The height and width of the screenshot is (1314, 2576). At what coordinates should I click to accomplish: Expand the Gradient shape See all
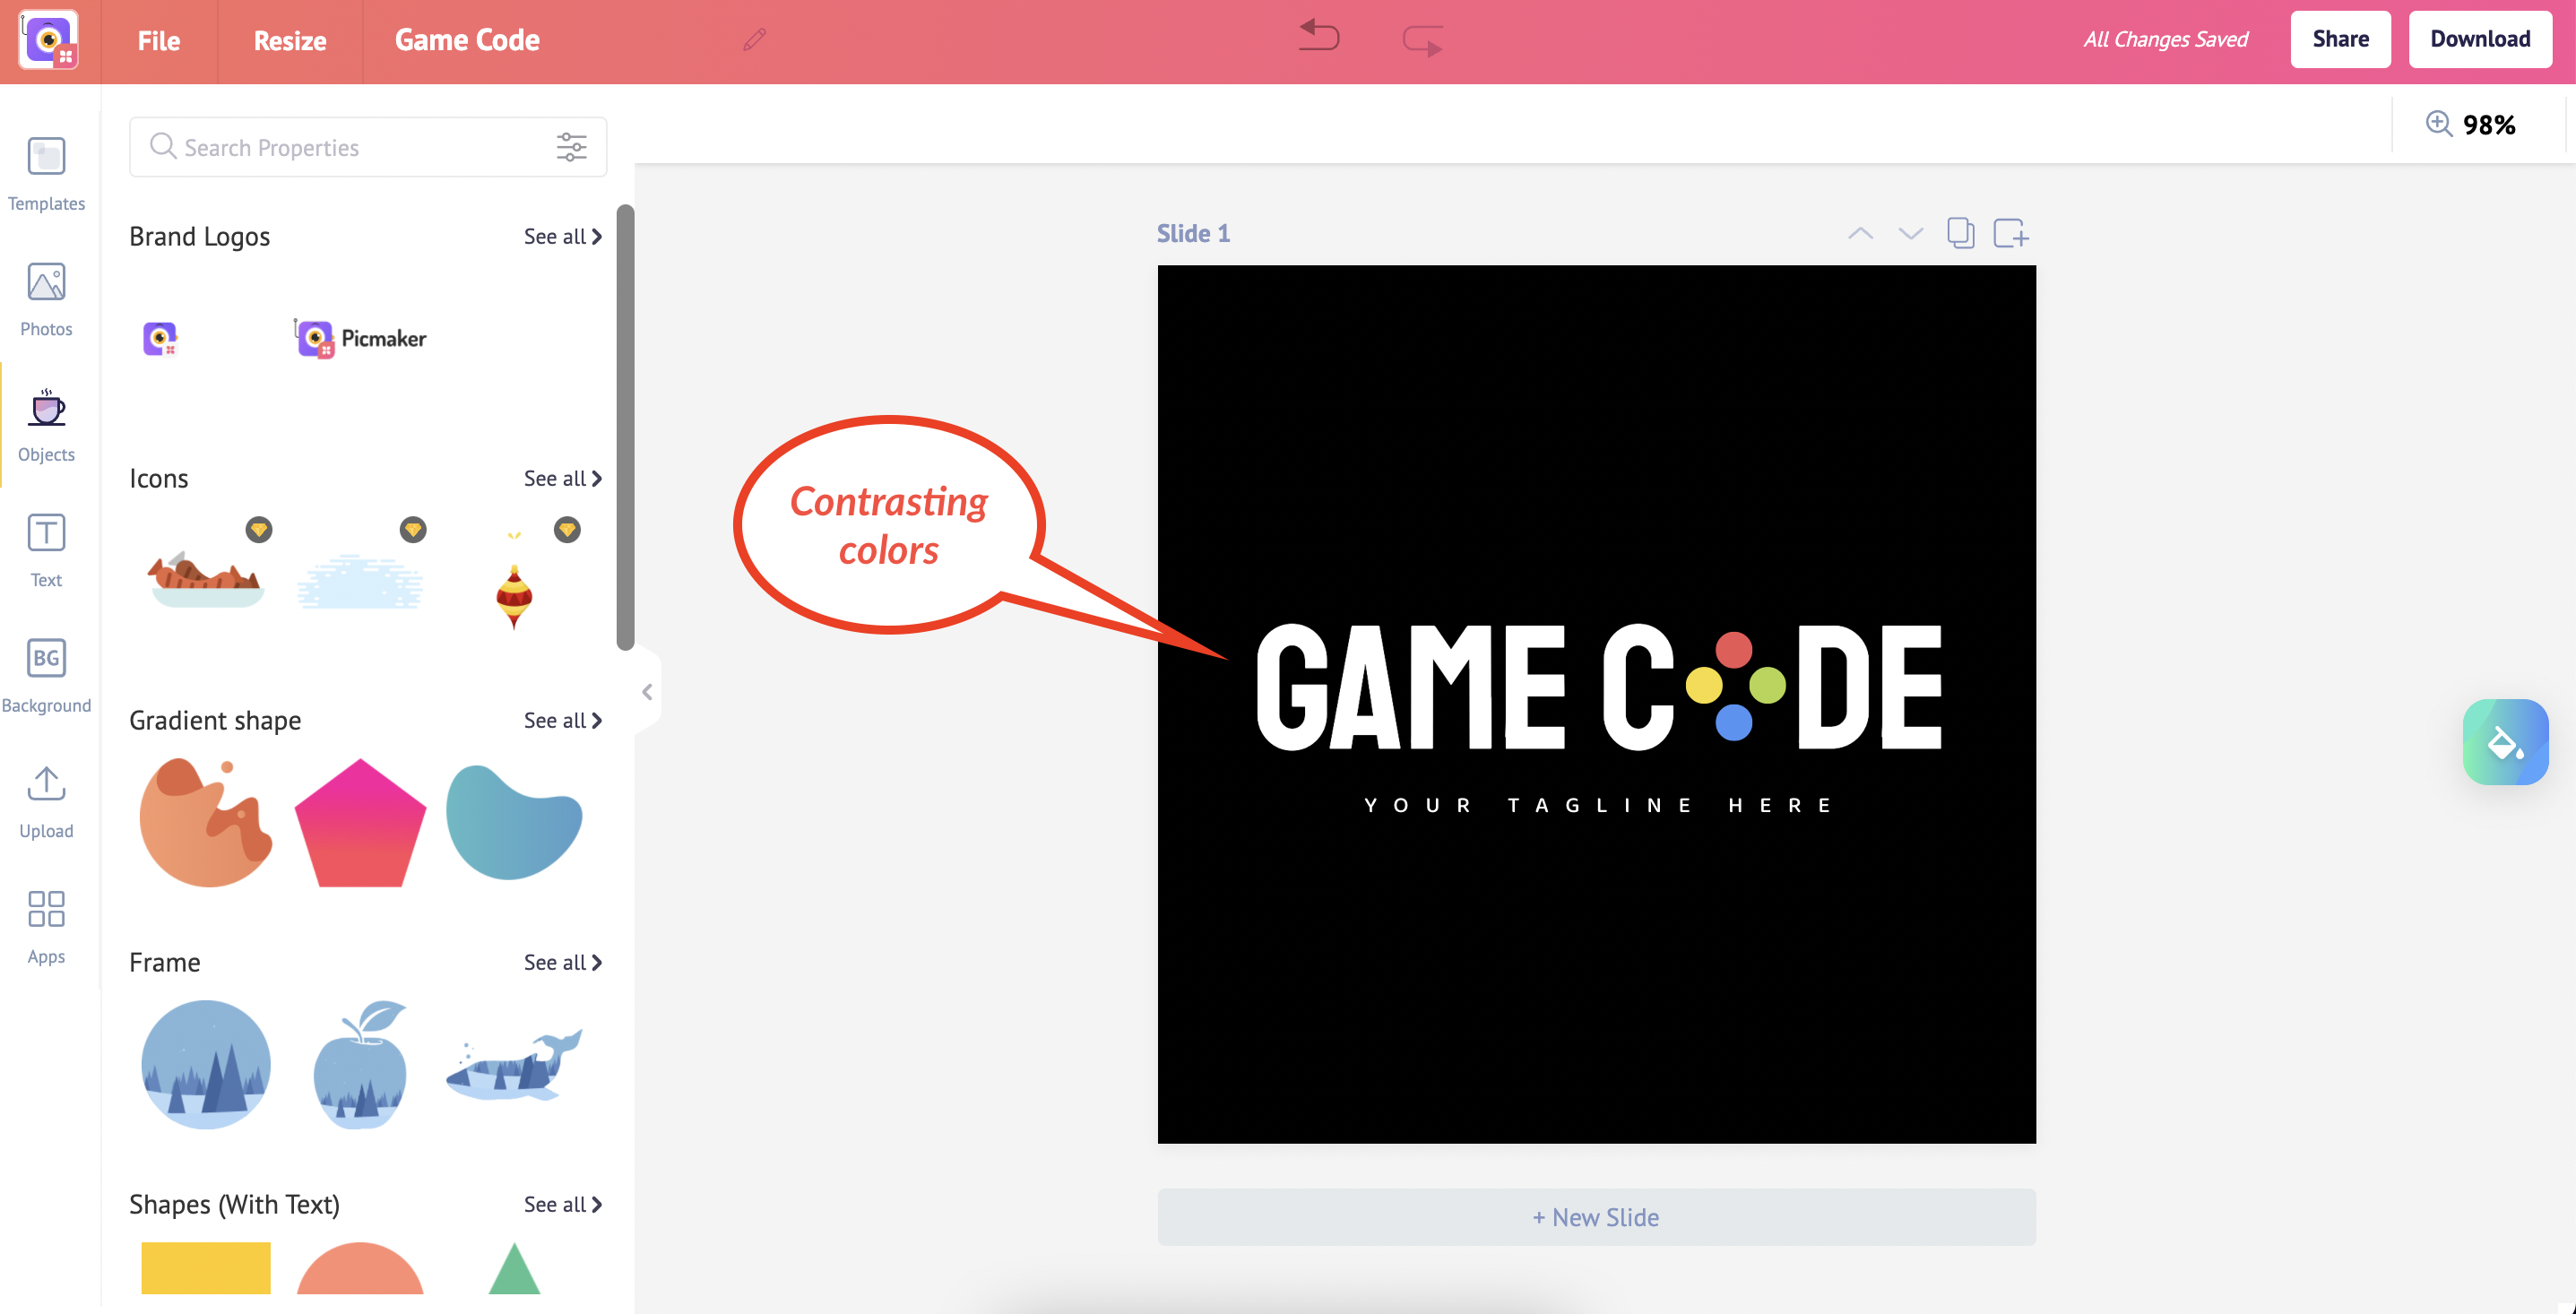pyautogui.click(x=561, y=719)
